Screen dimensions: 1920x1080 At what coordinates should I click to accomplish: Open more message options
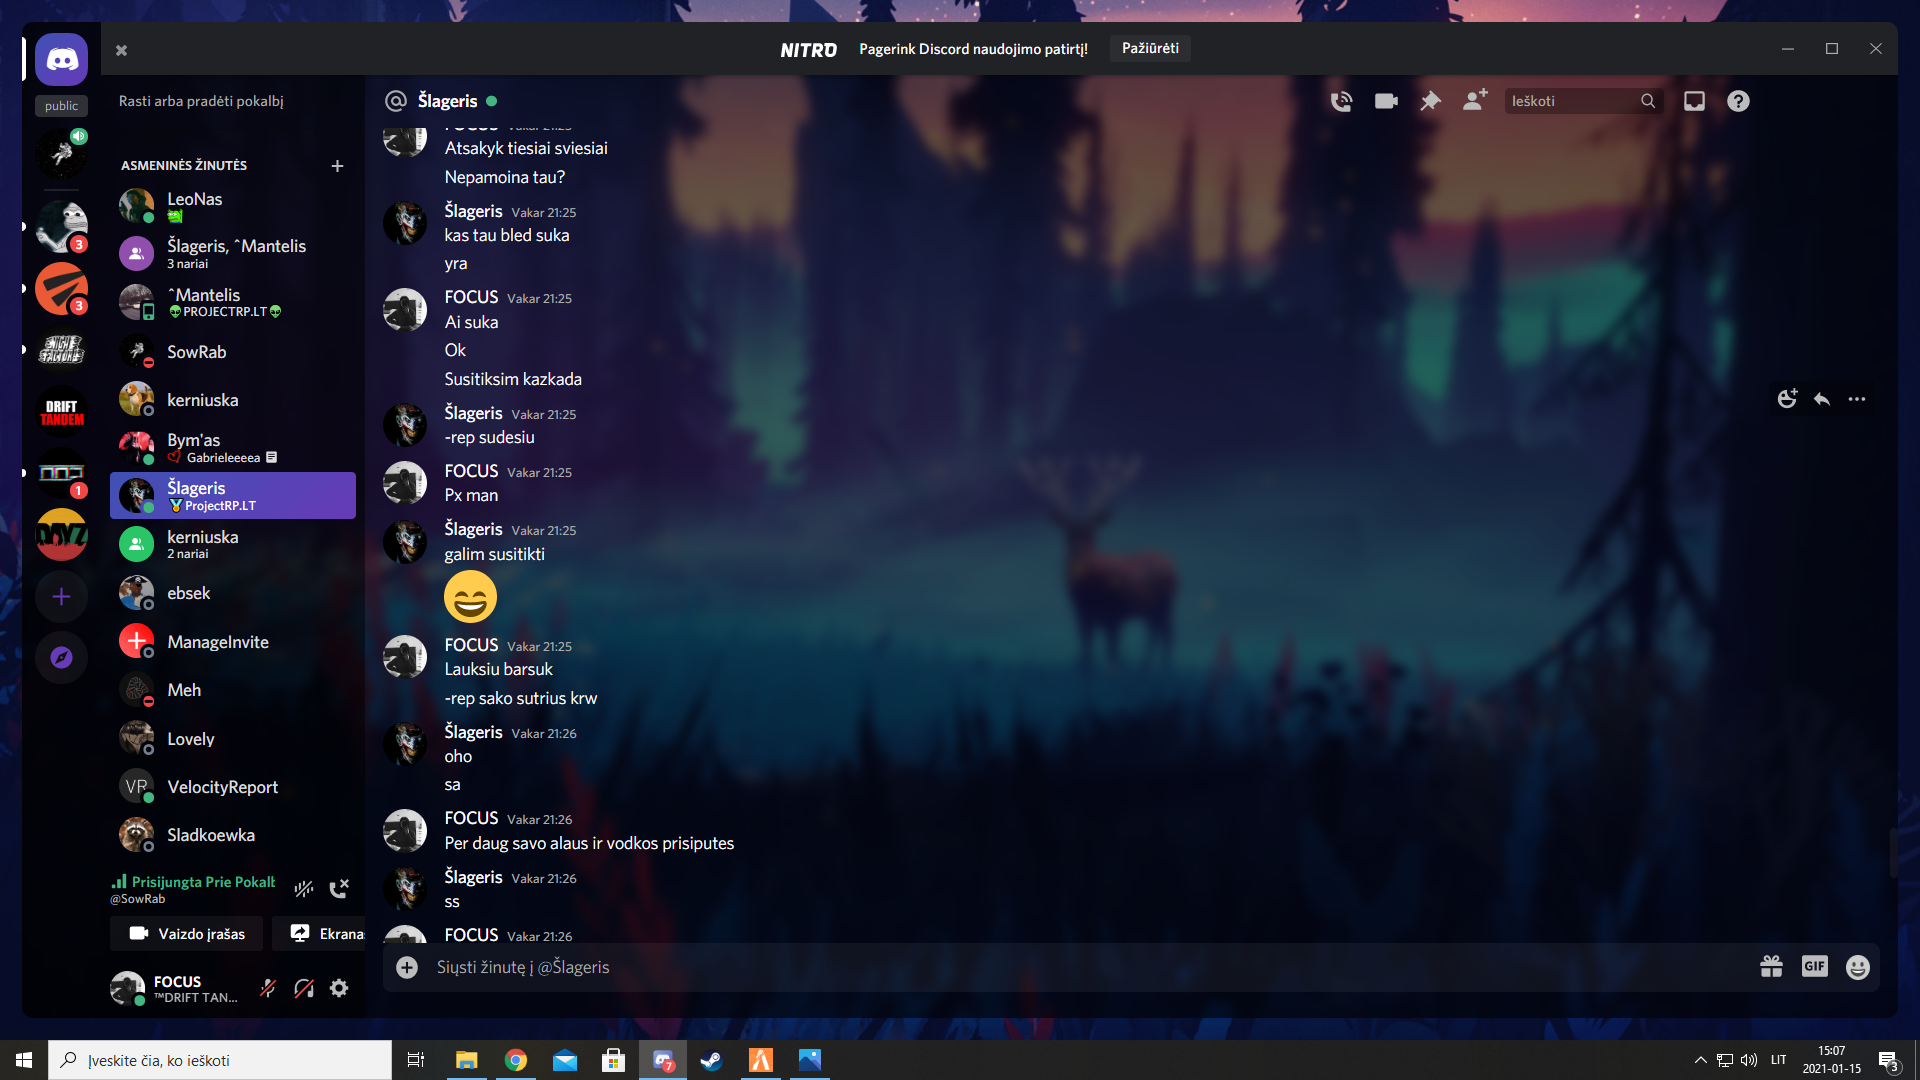click(x=1857, y=399)
